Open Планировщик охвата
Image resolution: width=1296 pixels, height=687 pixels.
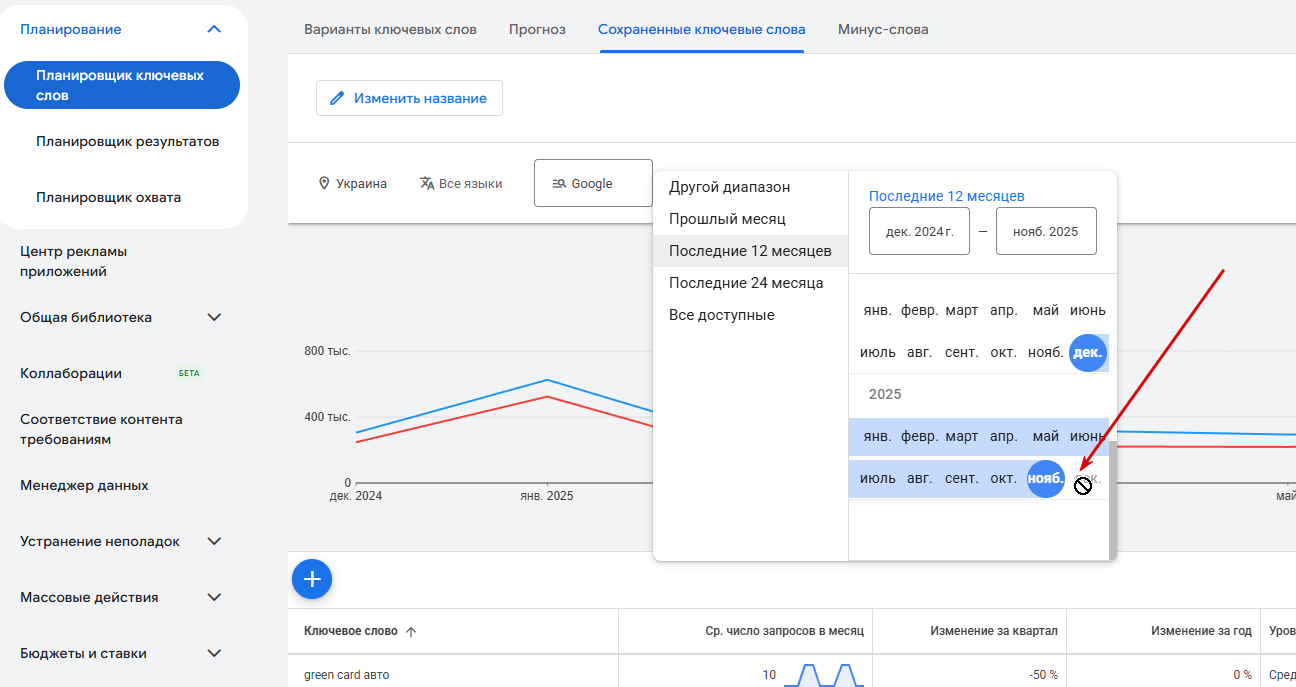tap(108, 197)
